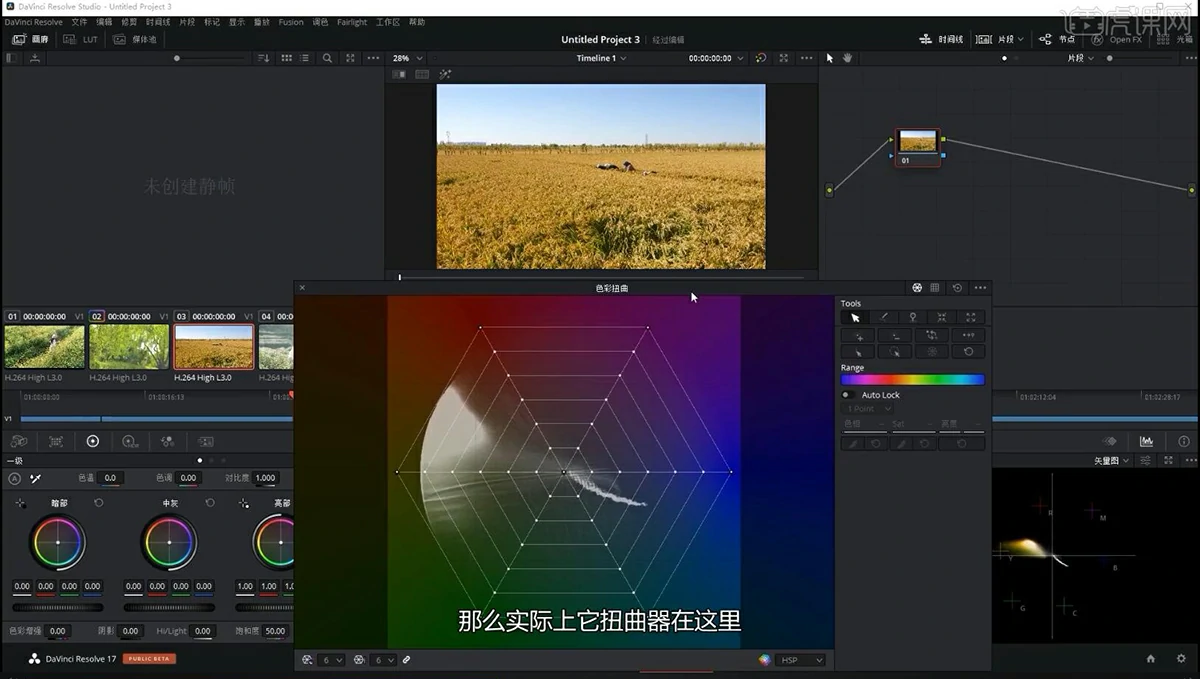This screenshot has height=679, width=1200.
Task: Open the Fairlight menu
Action: tap(352, 22)
